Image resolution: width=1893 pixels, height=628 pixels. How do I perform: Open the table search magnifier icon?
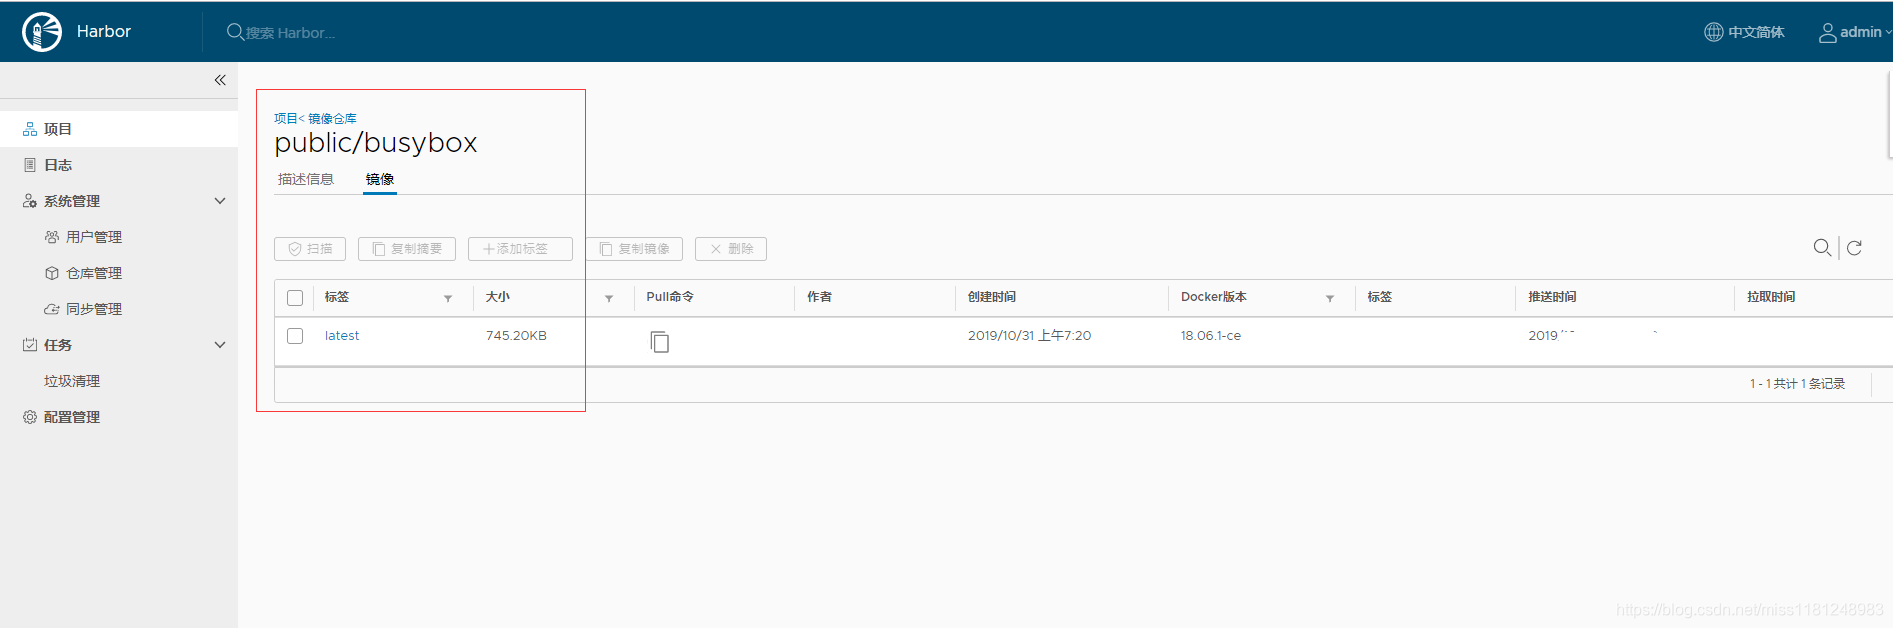point(1822,247)
